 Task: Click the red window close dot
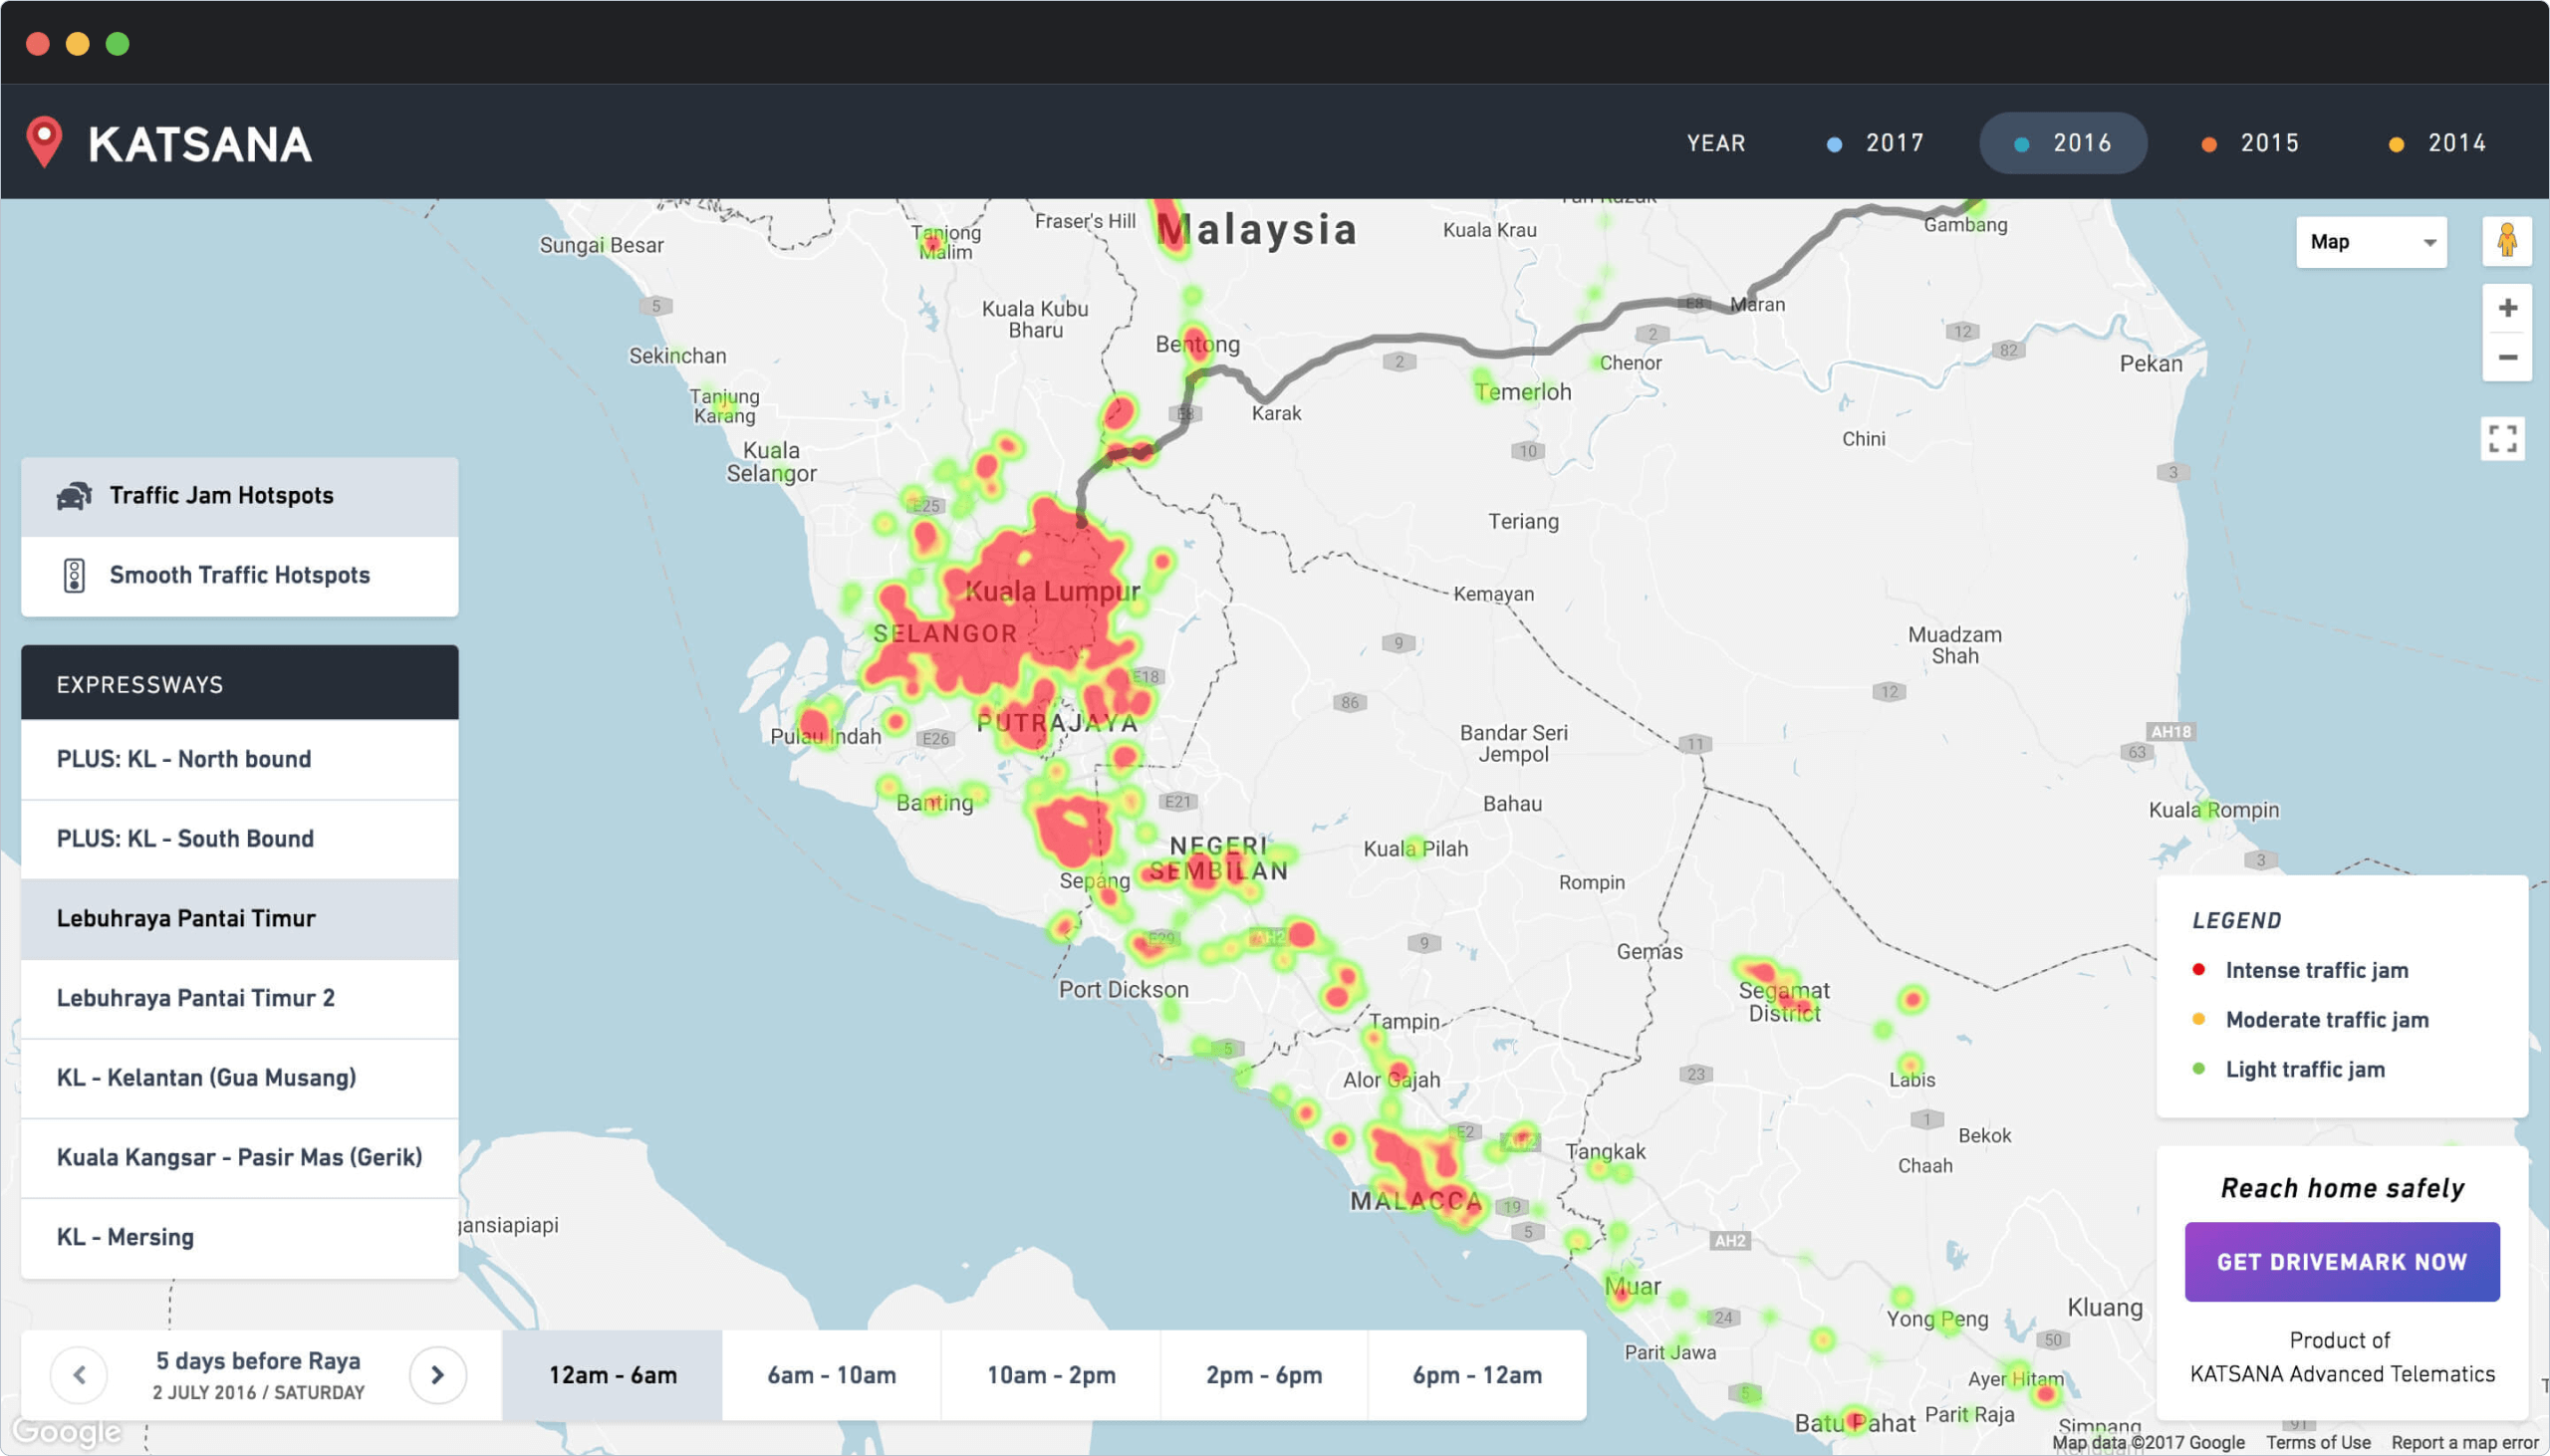(x=38, y=44)
